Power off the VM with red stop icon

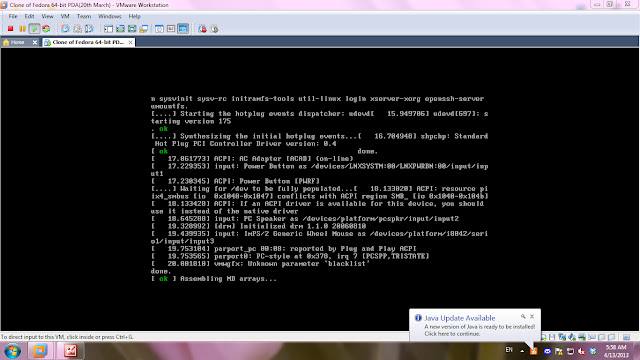click(x=11, y=29)
